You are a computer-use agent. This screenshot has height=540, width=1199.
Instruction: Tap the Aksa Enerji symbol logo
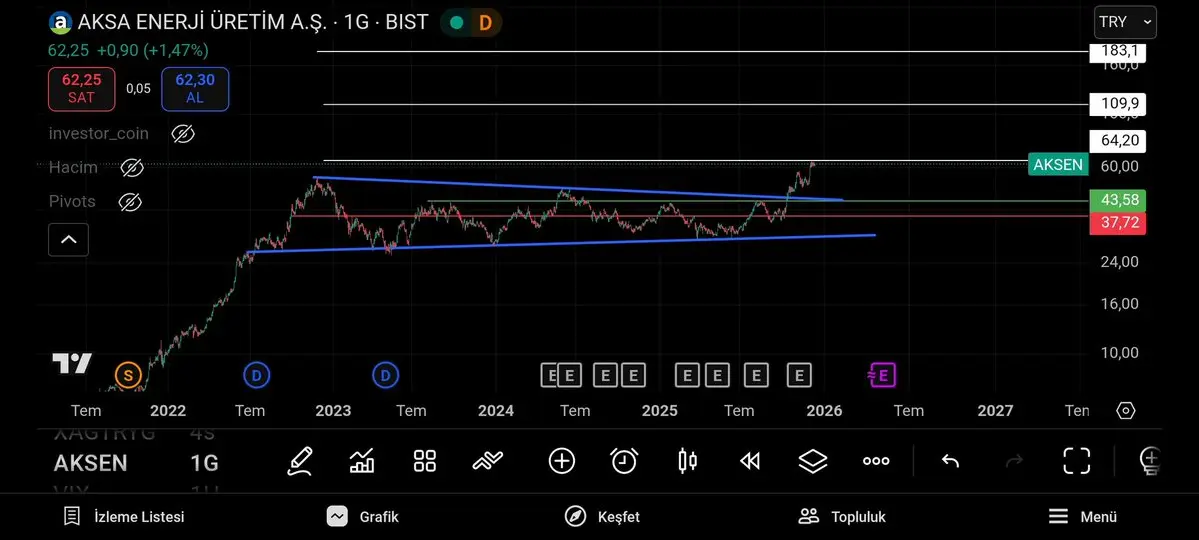[x=60, y=22]
